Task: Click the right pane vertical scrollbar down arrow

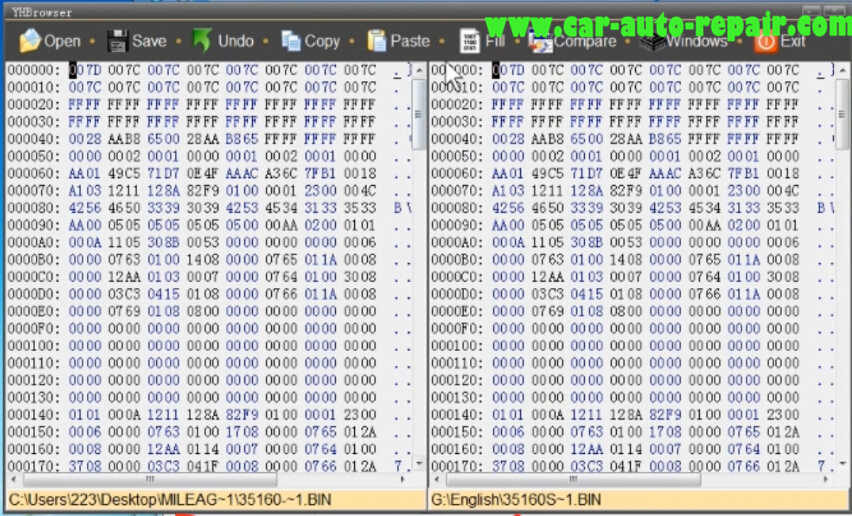Action: point(842,463)
